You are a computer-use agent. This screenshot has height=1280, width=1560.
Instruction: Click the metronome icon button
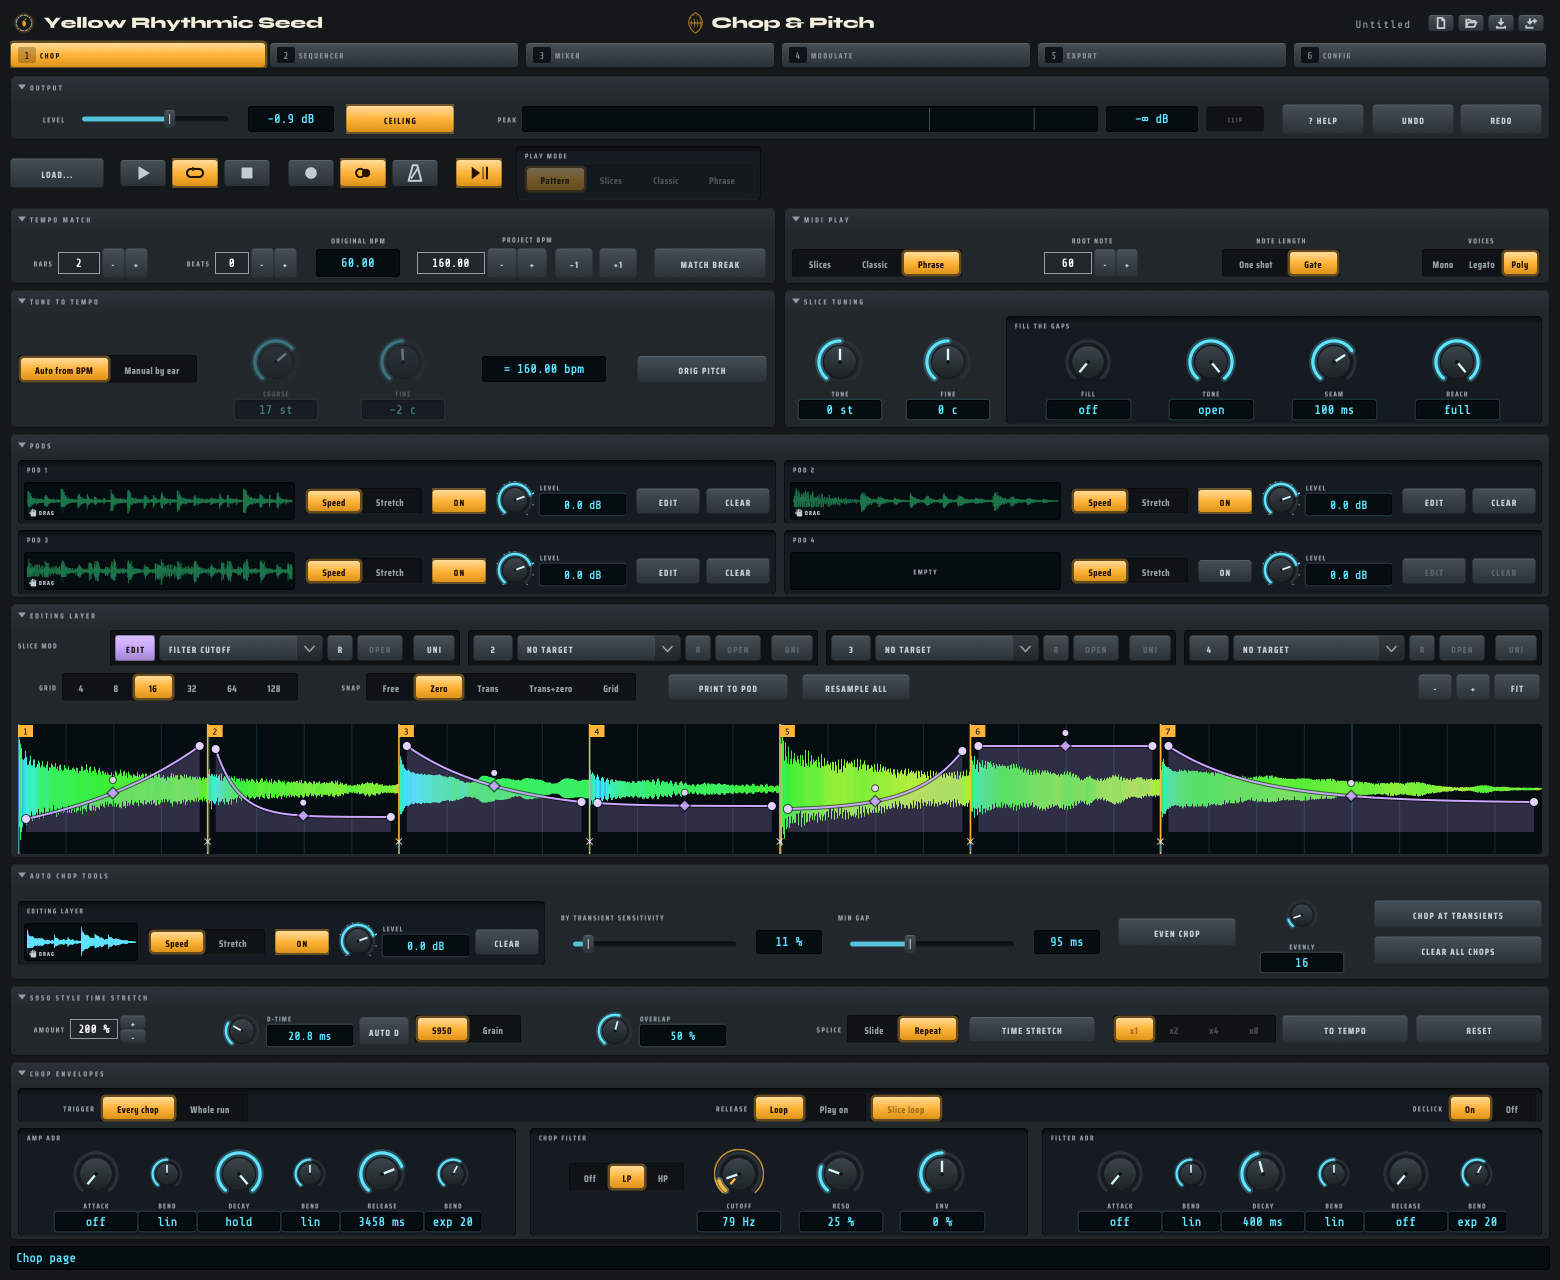tap(414, 173)
